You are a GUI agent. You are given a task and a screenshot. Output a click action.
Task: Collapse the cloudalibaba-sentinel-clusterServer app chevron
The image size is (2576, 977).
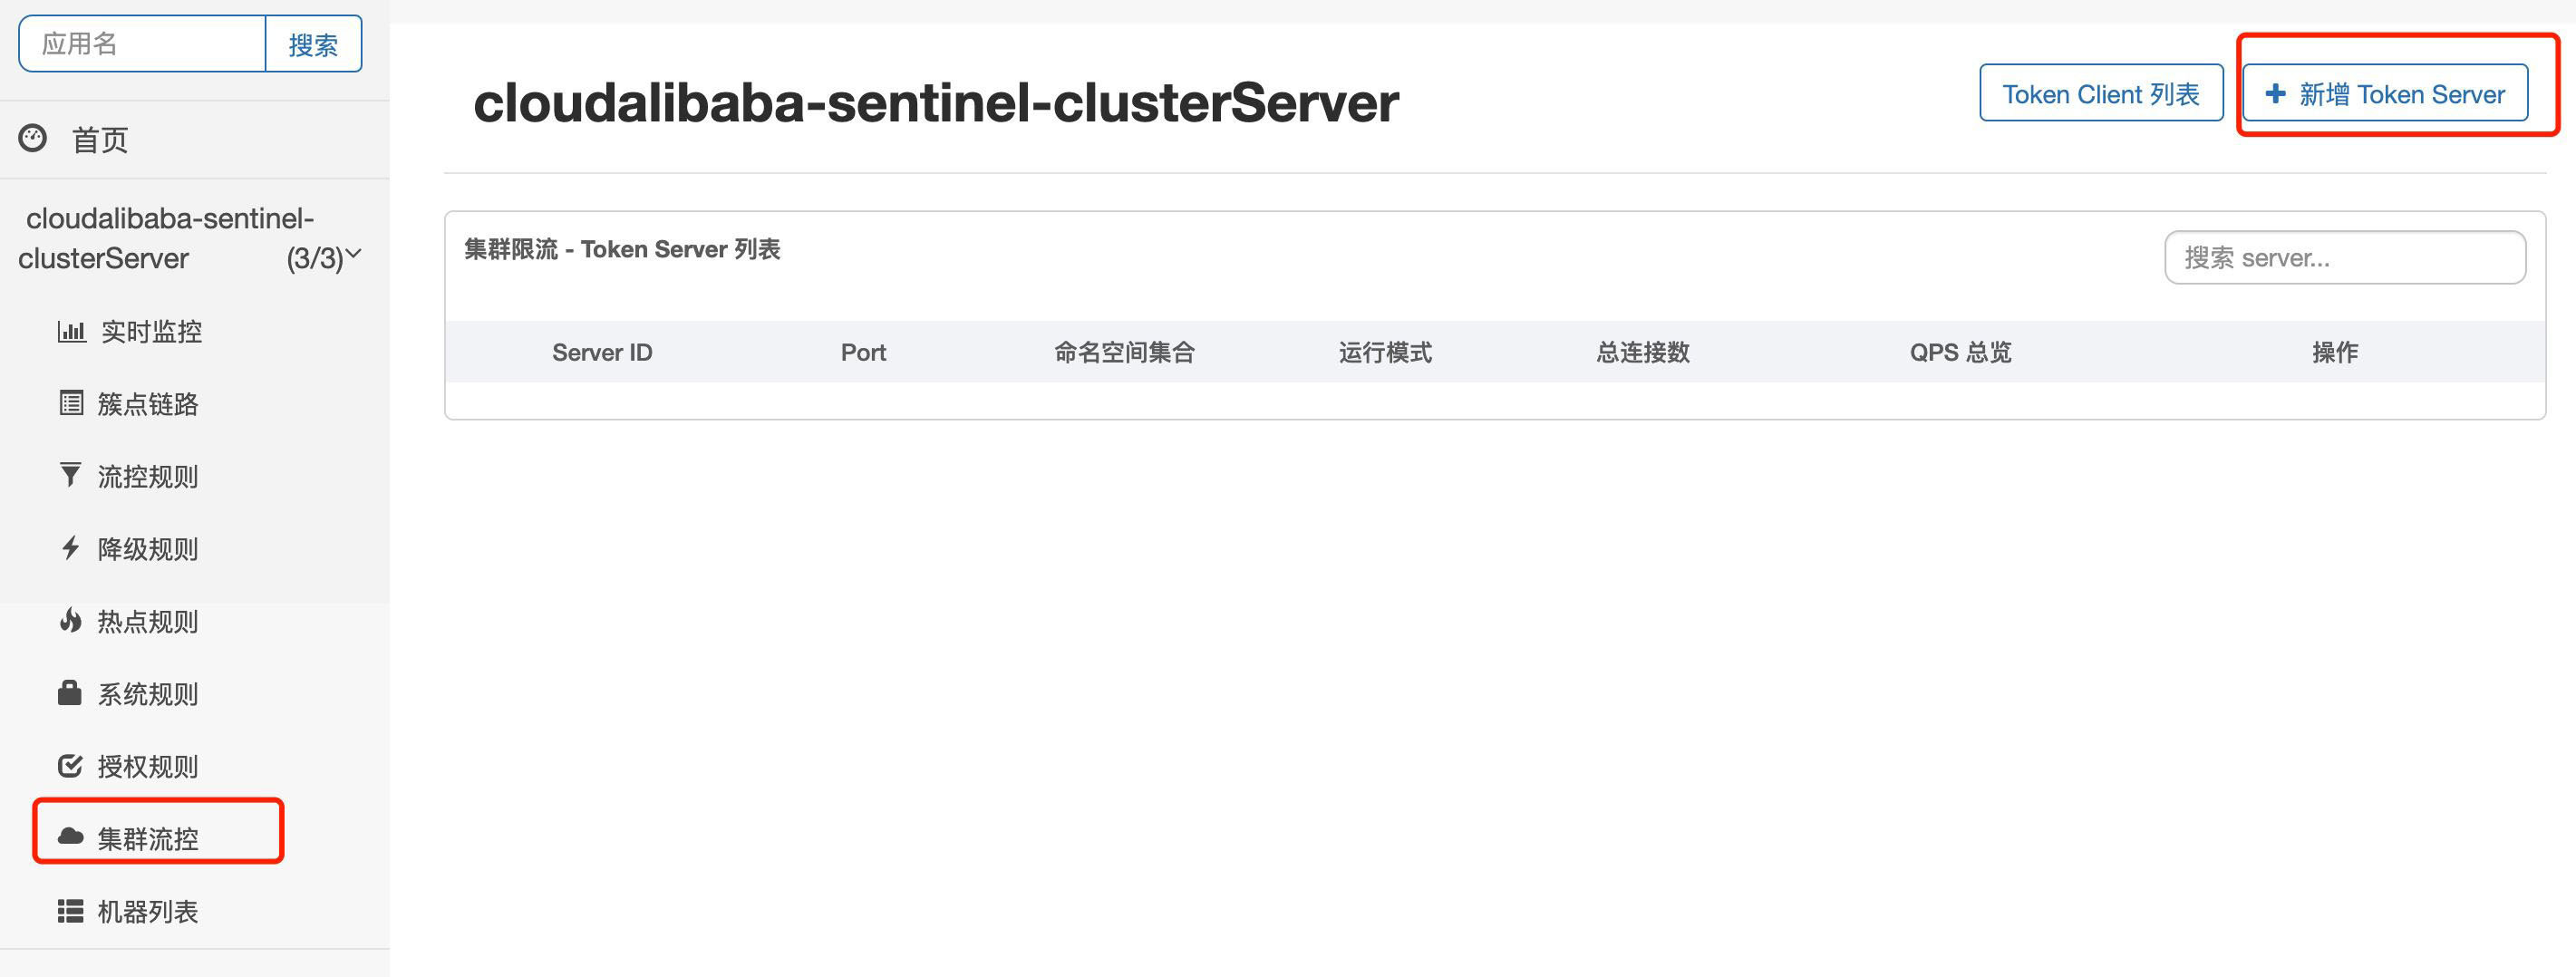tap(353, 255)
